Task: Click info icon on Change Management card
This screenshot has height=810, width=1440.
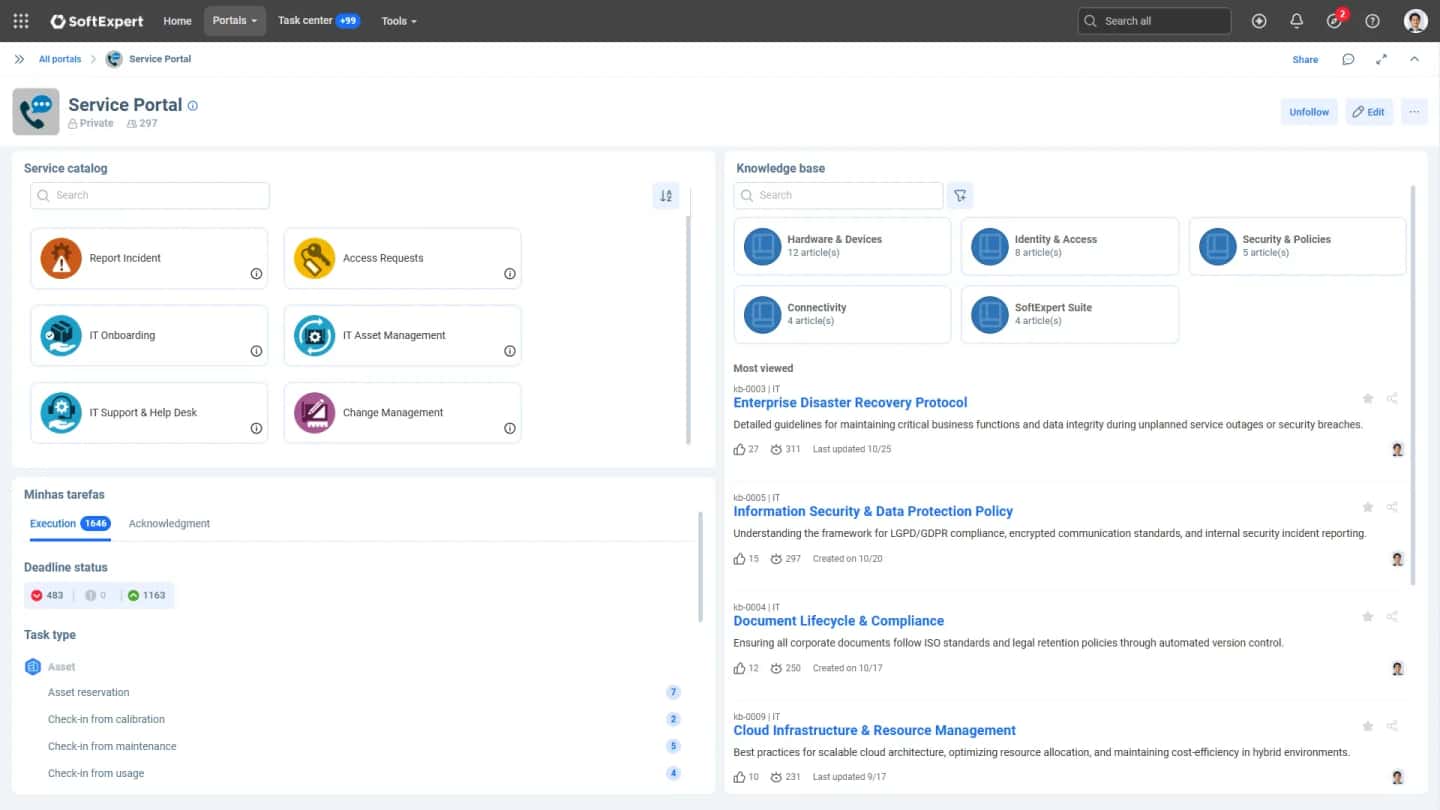Action: pyautogui.click(x=510, y=428)
